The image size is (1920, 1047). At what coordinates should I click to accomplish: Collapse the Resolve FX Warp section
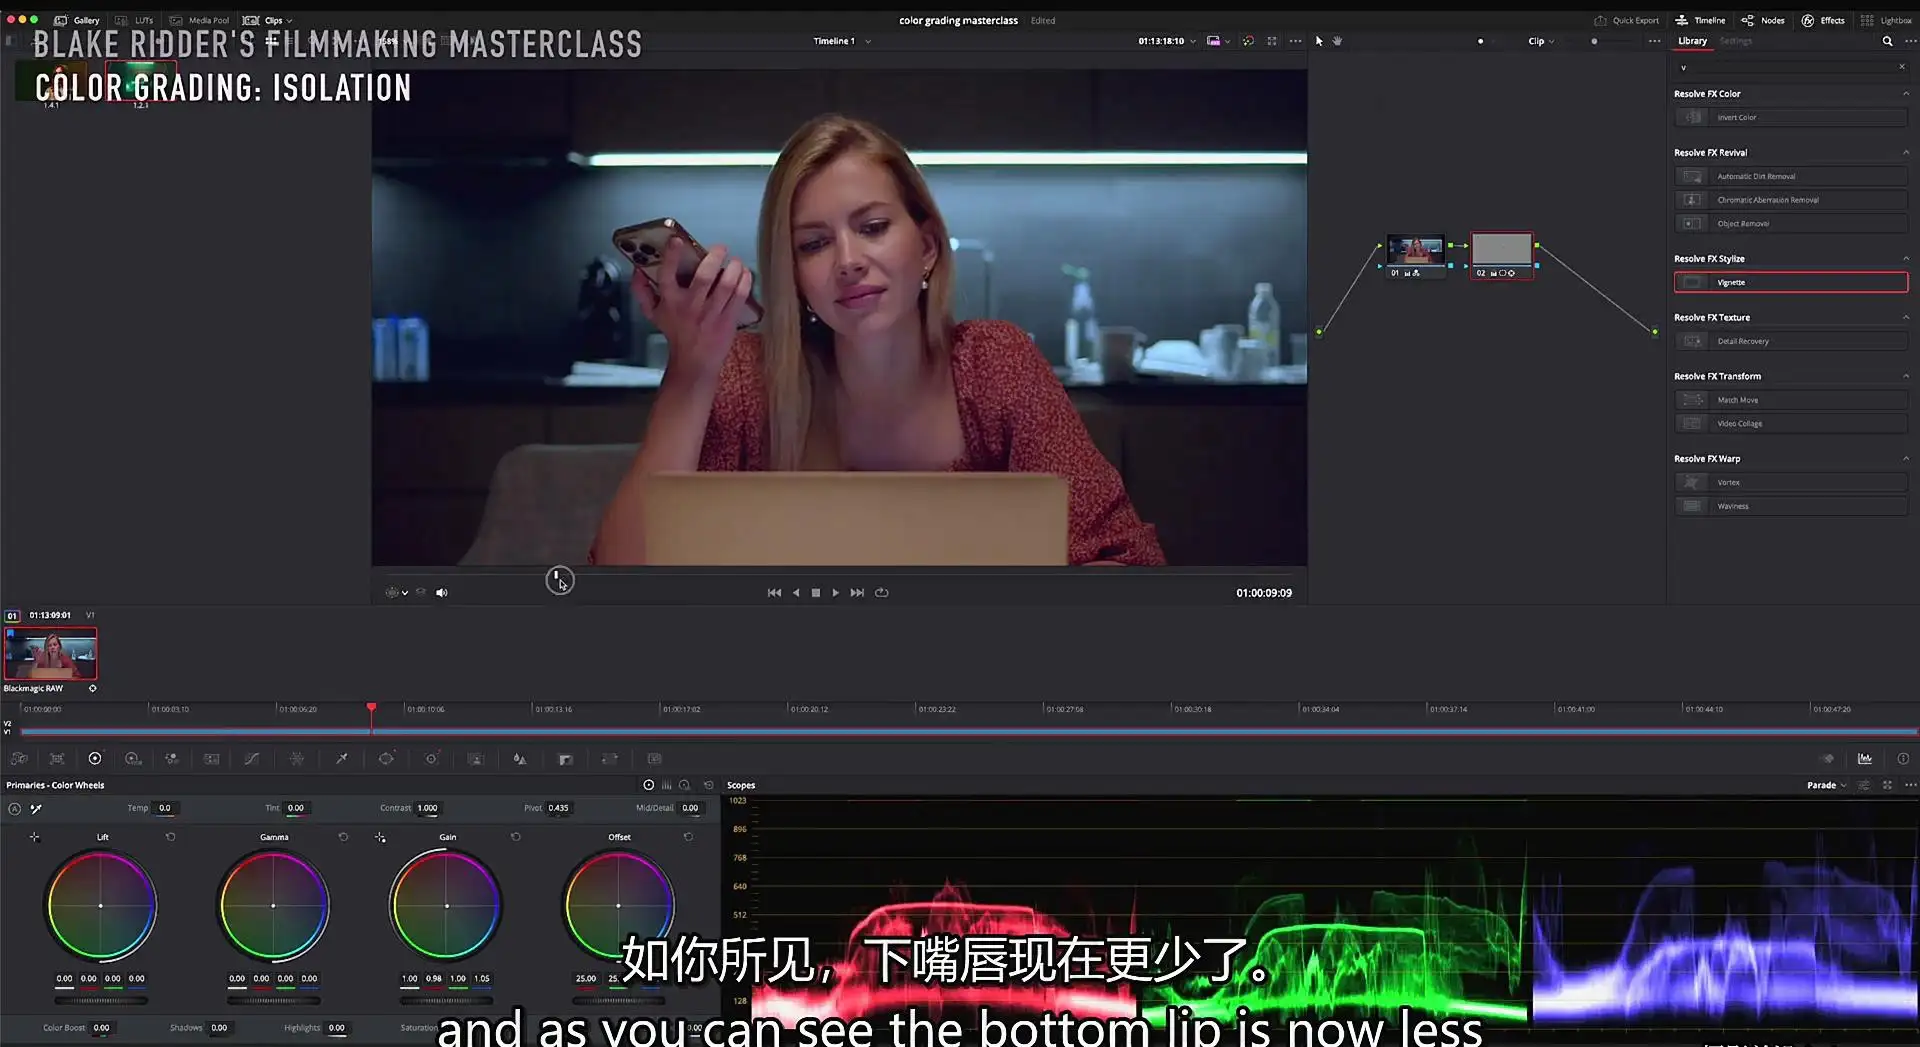pyautogui.click(x=1905, y=459)
